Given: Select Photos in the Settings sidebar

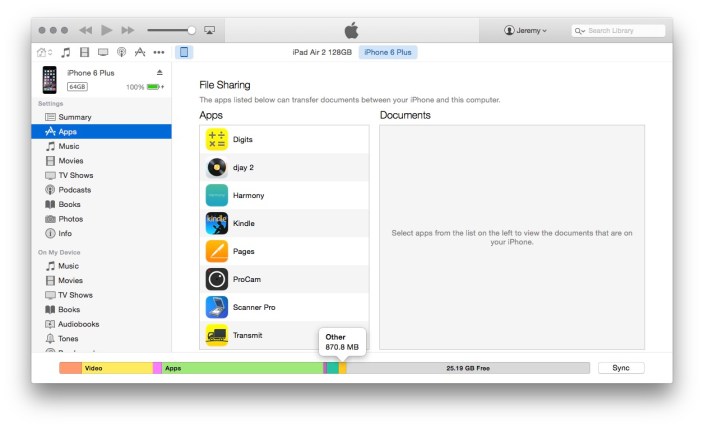Looking at the screenshot, I should pyautogui.click(x=70, y=219).
